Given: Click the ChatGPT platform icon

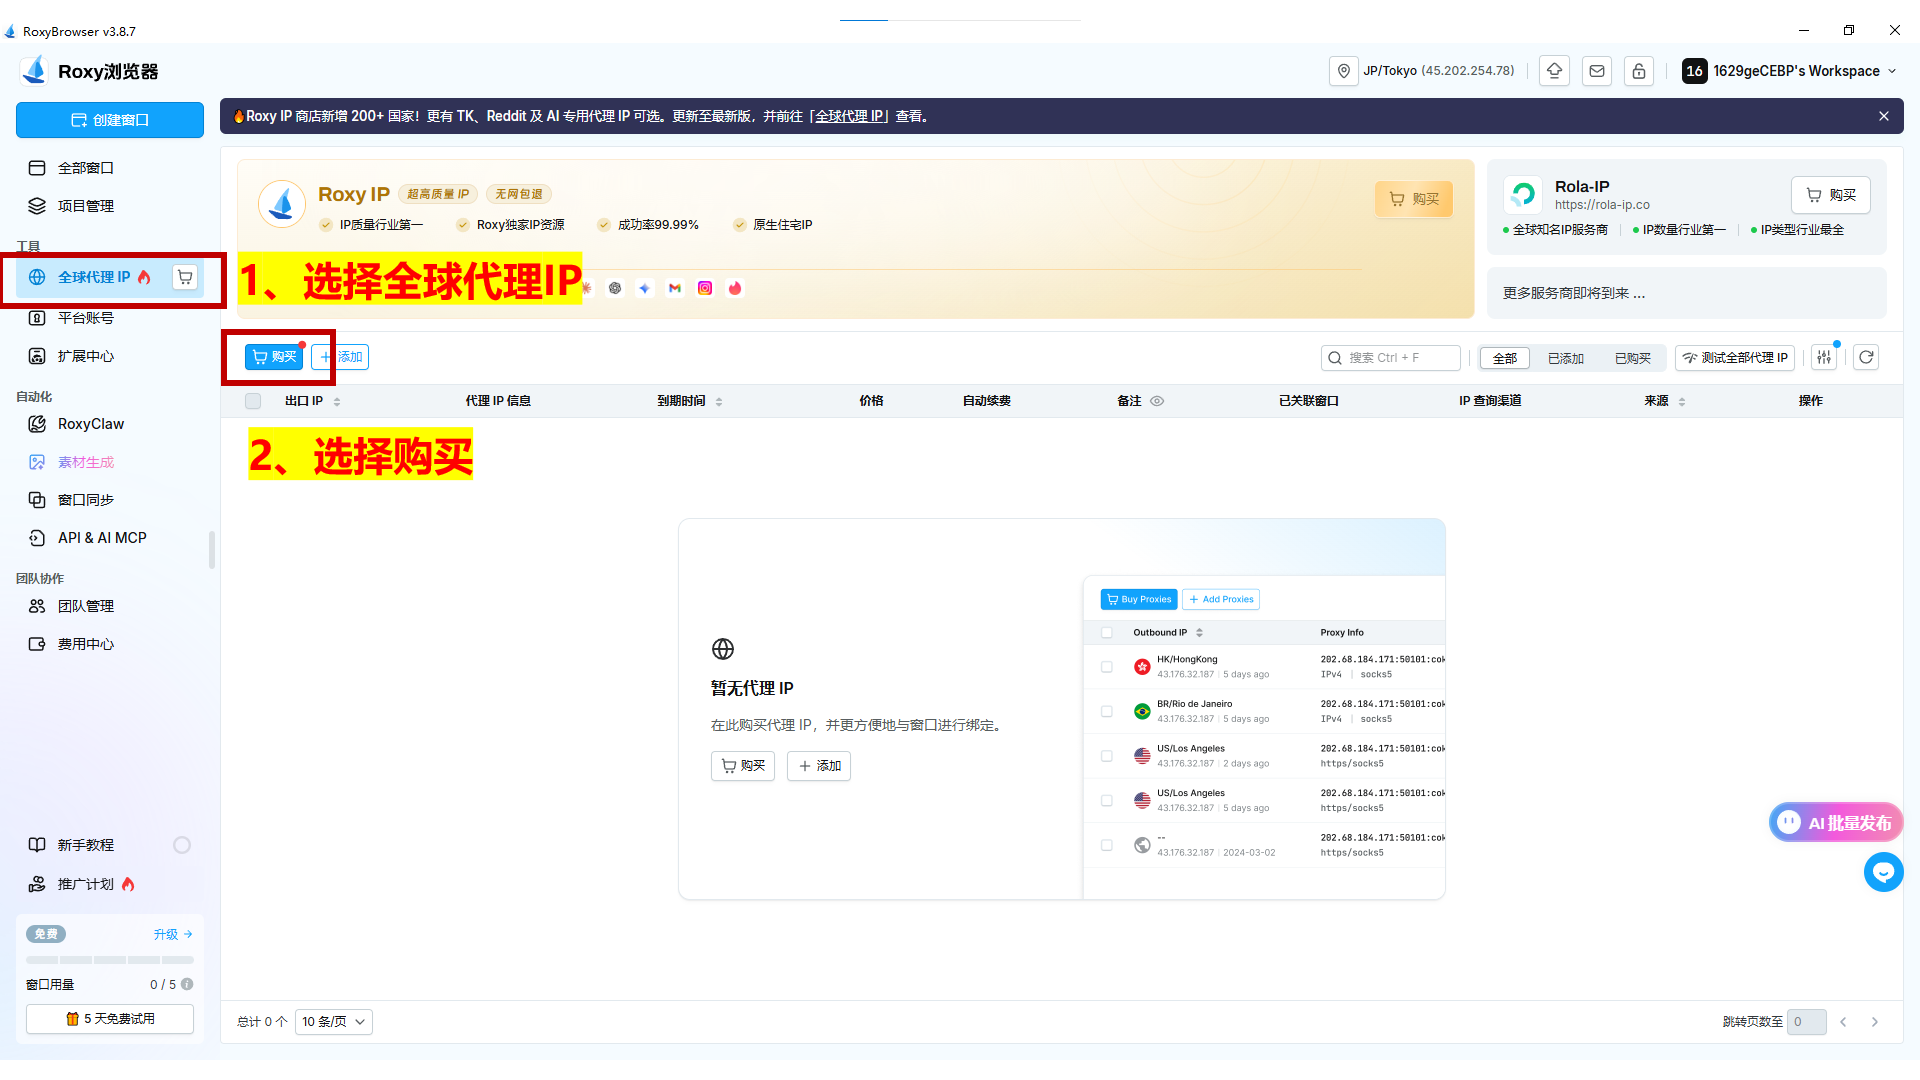Looking at the screenshot, I should (x=615, y=288).
